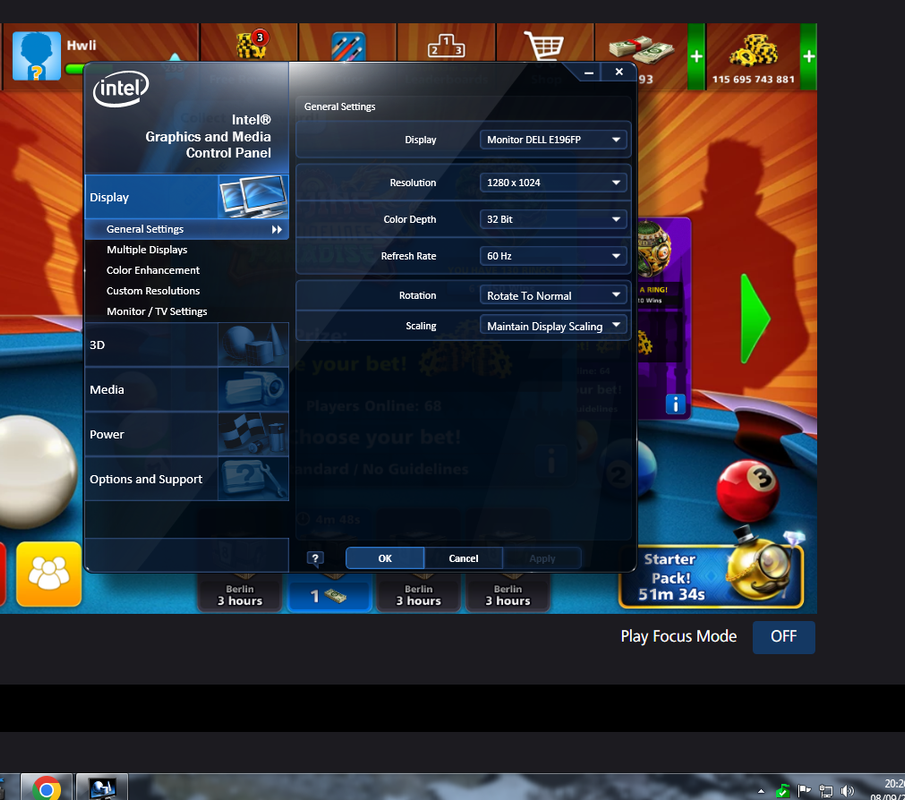This screenshot has width=905, height=800.
Task: Open Color Enhancement settings
Action: [x=153, y=270]
